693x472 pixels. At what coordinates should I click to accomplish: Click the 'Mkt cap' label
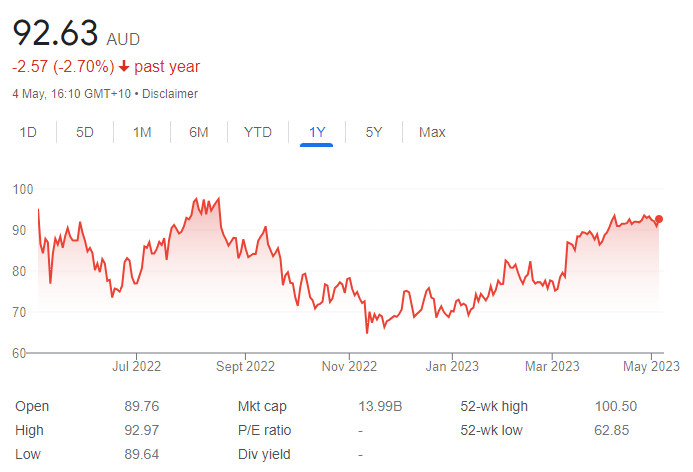(262, 406)
